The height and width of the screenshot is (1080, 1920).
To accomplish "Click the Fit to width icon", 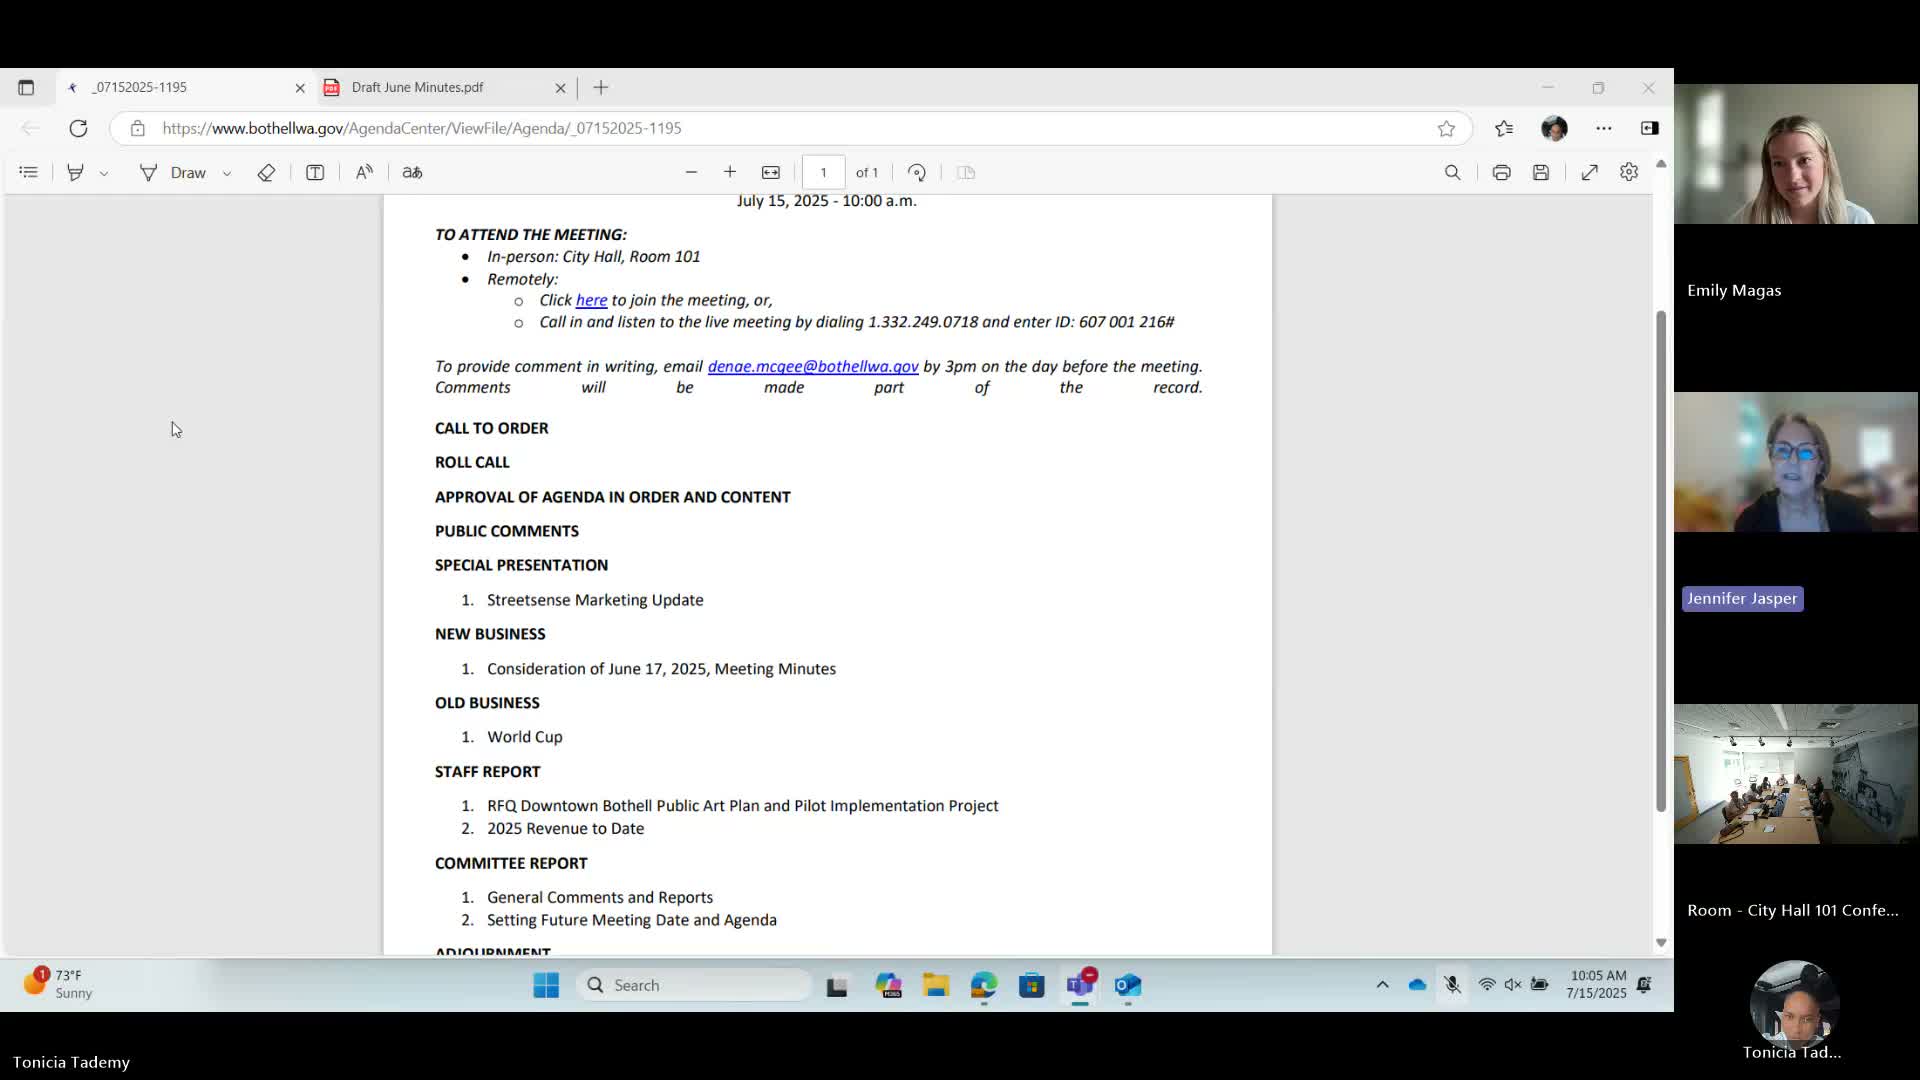I will point(771,172).
